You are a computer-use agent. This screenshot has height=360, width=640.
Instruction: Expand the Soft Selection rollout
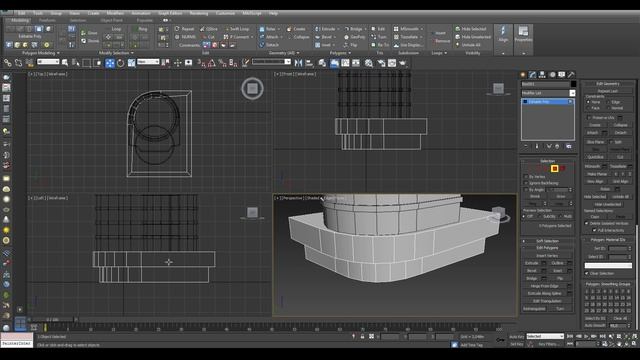pyautogui.click(x=548, y=241)
